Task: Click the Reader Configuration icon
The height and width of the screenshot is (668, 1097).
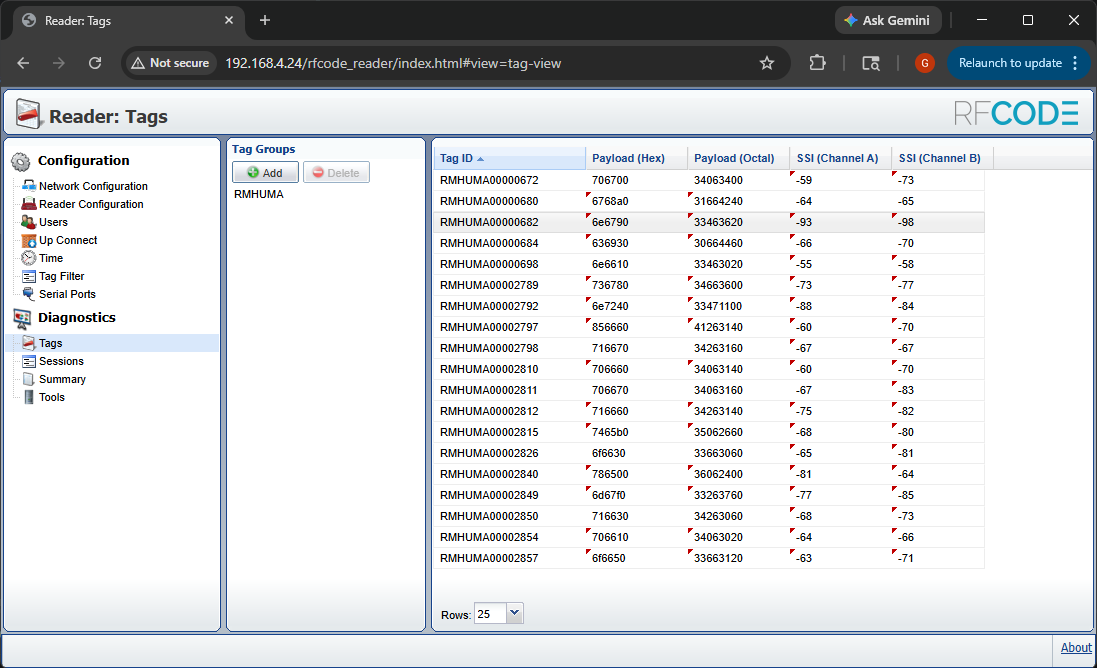Action: tap(29, 204)
